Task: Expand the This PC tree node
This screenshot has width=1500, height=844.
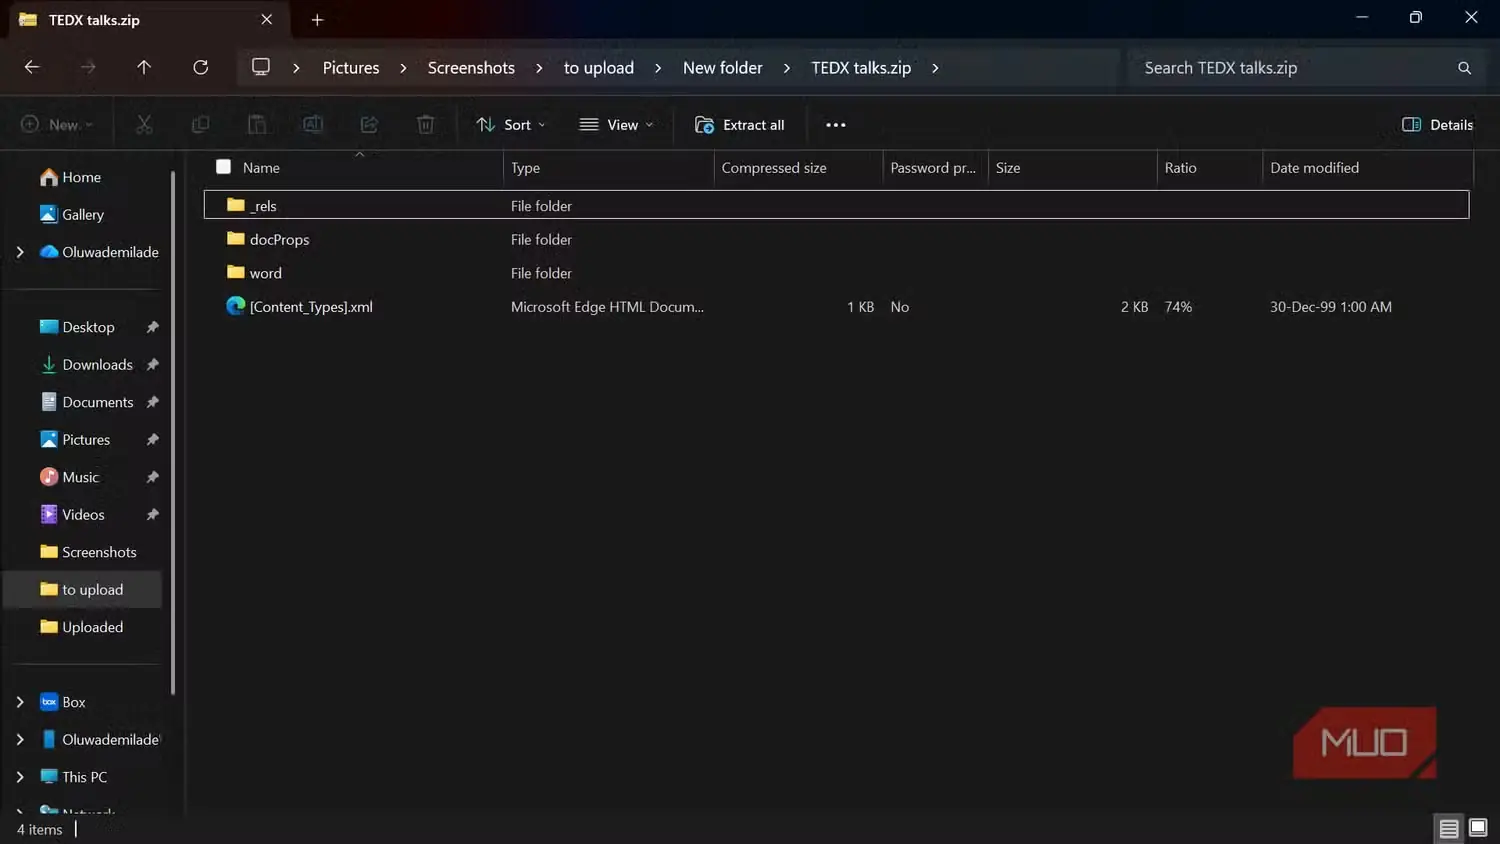Action: point(20,777)
